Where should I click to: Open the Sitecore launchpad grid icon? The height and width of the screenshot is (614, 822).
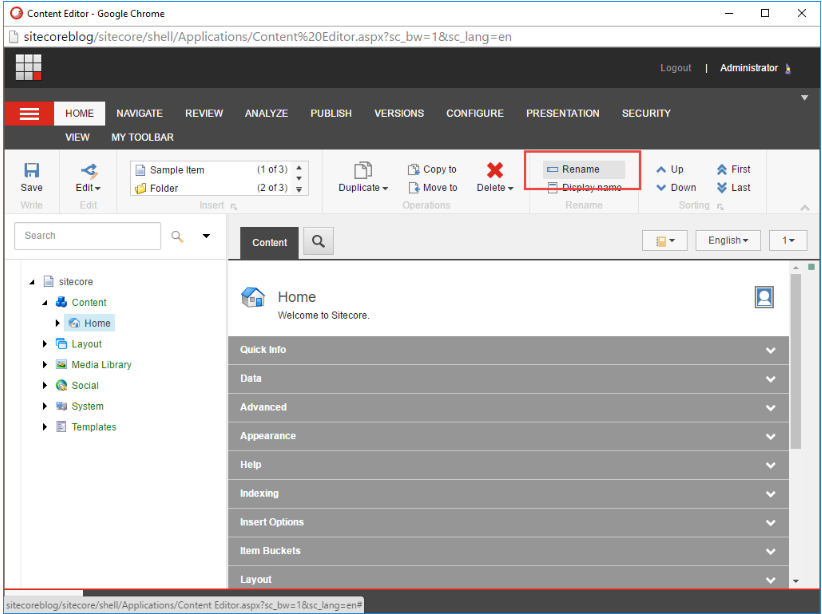point(28,67)
